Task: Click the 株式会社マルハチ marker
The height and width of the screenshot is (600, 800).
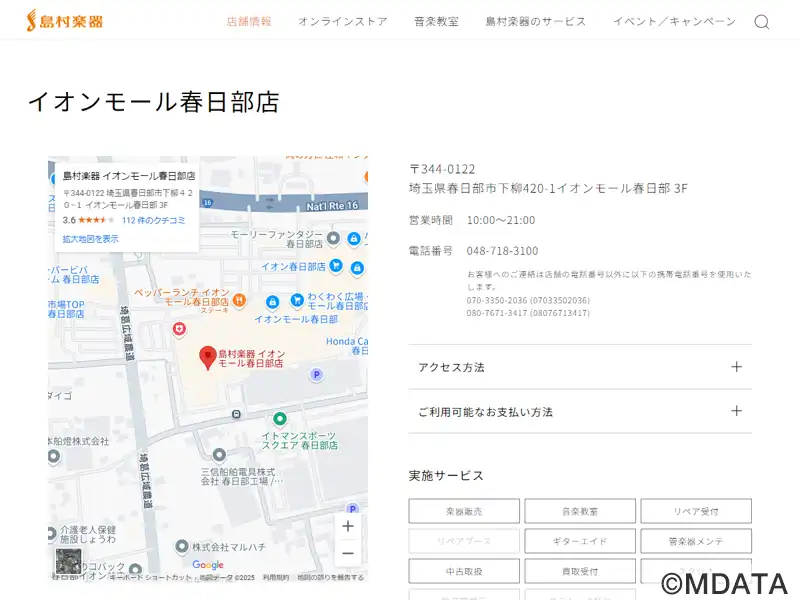Action: tap(182, 546)
